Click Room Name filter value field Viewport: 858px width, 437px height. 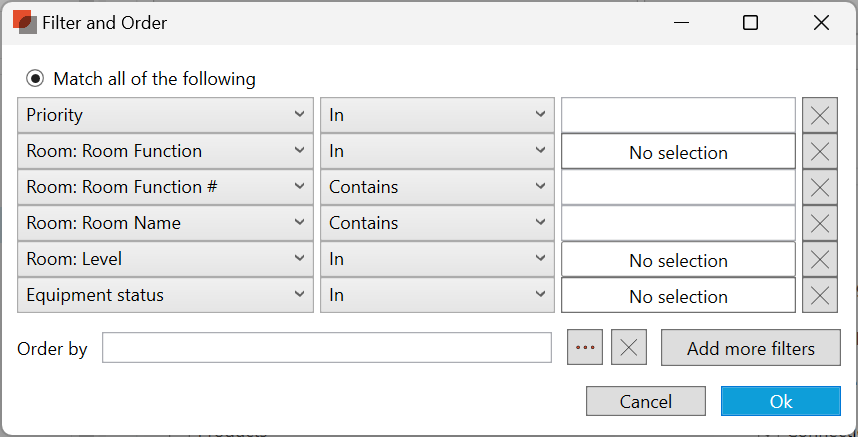pos(678,223)
